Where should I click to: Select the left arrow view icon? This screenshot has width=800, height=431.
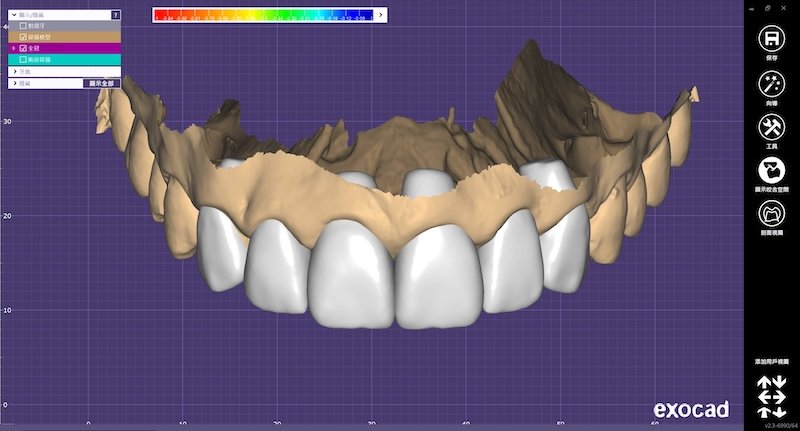[x=764, y=397]
